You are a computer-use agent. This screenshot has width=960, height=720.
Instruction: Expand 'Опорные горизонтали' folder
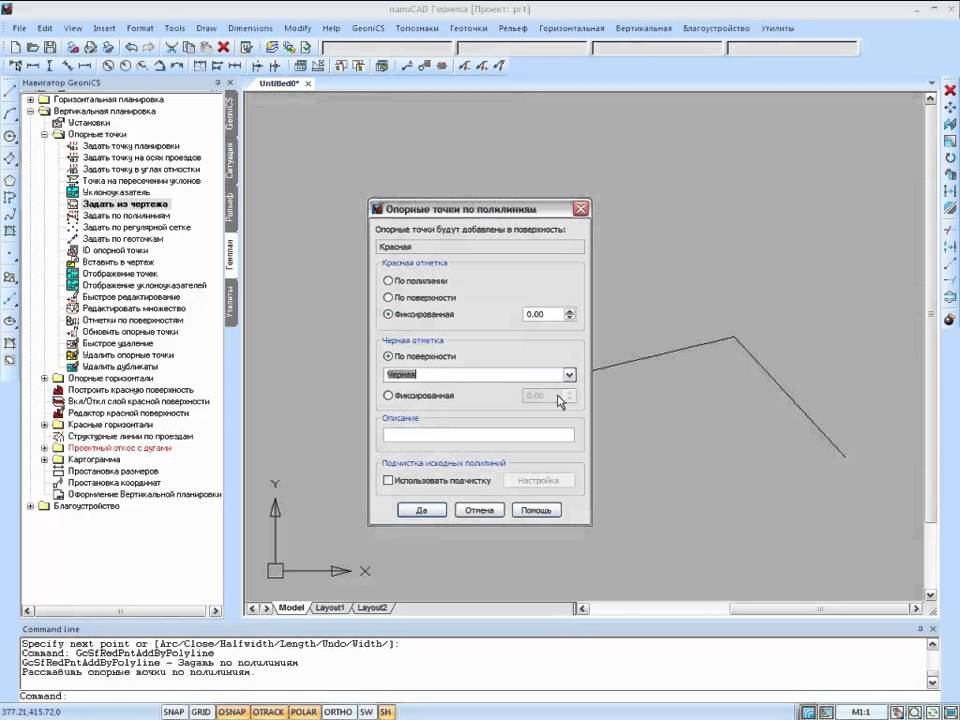tap(45, 378)
